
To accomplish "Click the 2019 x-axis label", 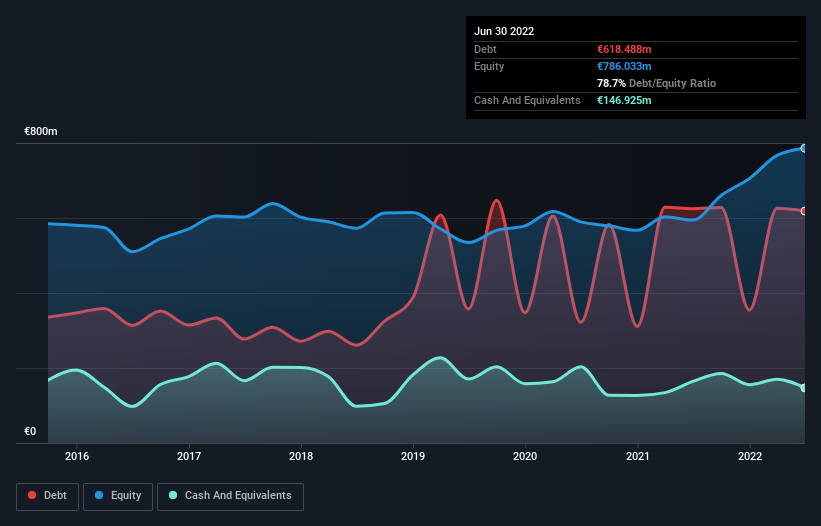I will (x=413, y=456).
